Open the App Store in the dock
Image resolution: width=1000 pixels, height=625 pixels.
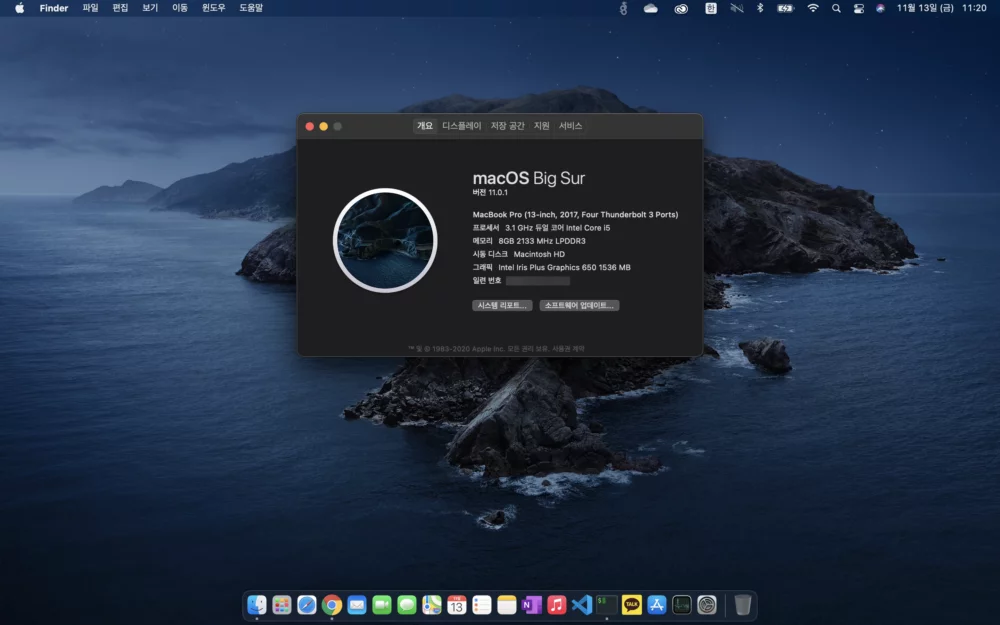click(x=656, y=605)
